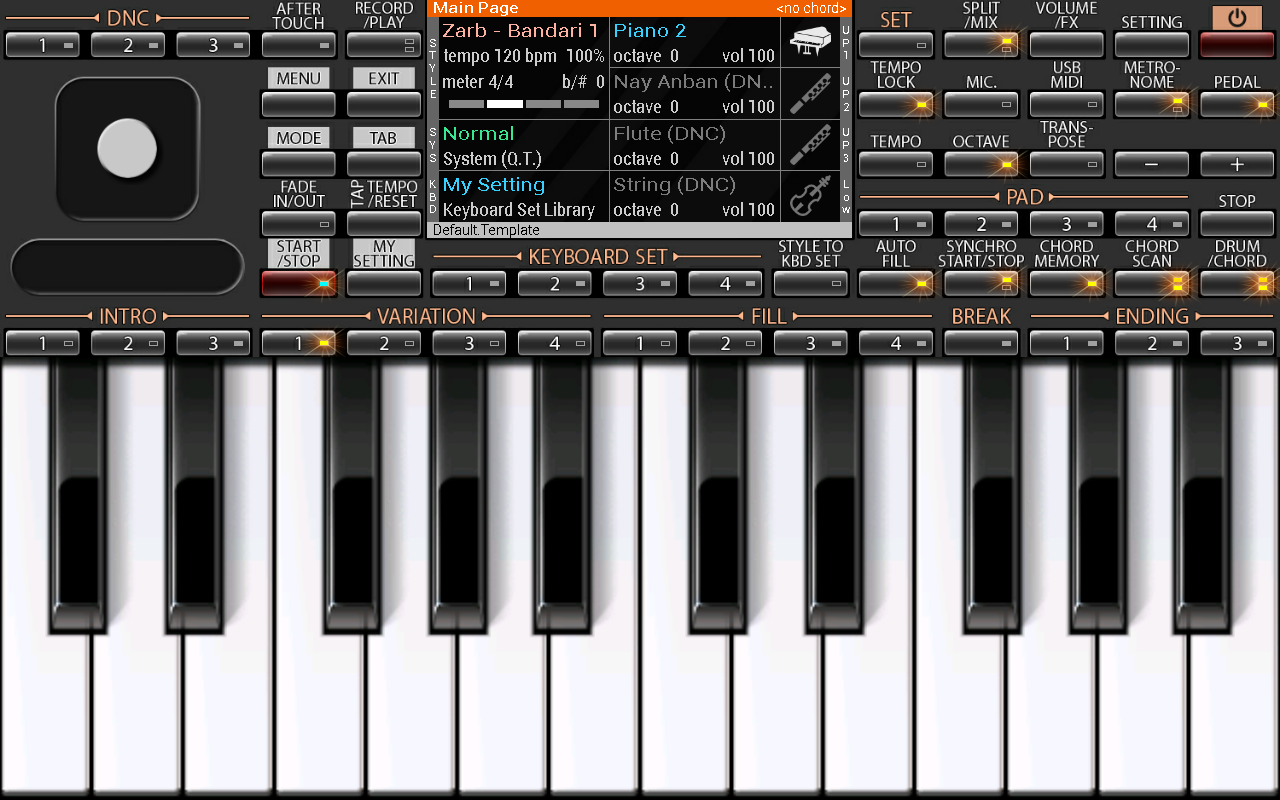Toggle the PEDAL button
The image size is (1280, 800).
click(1237, 104)
